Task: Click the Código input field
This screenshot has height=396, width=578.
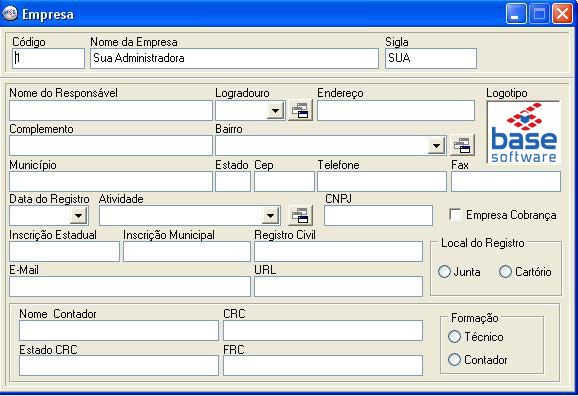Action: (x=48, y=58)
